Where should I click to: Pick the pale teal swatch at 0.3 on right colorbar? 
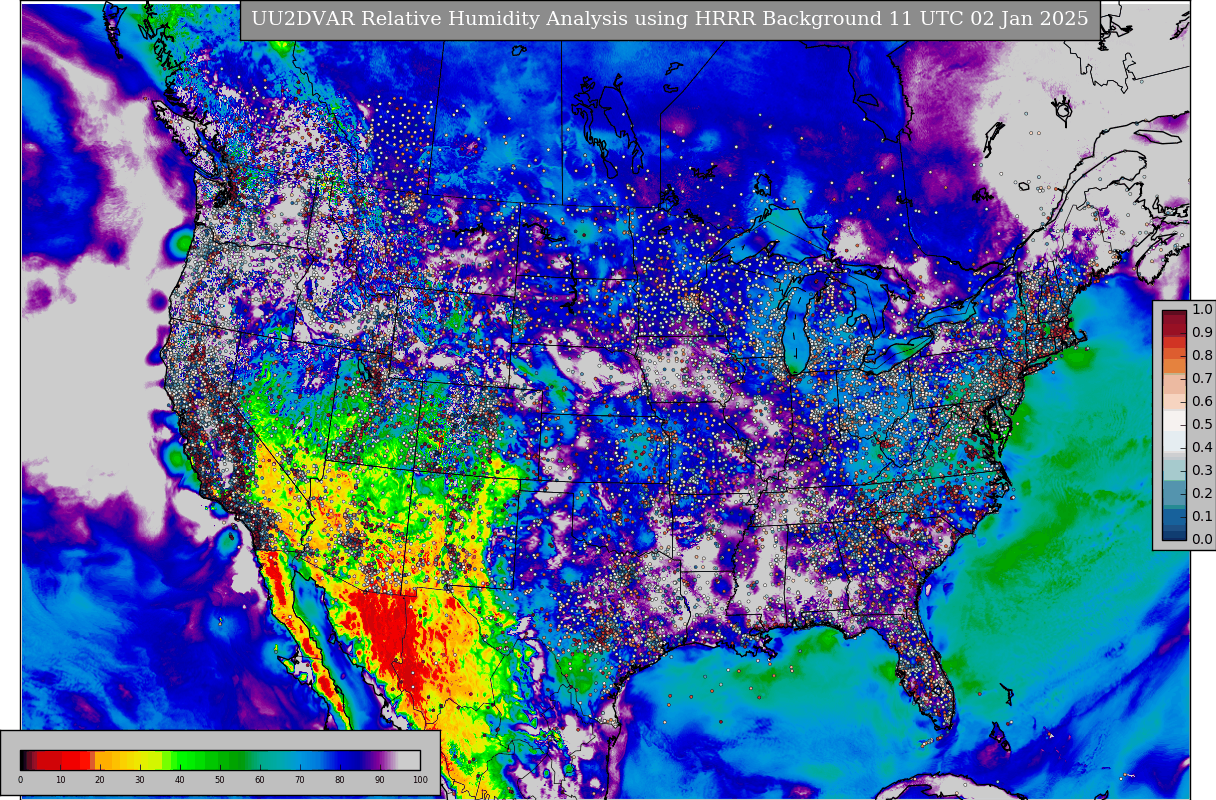1174,470
